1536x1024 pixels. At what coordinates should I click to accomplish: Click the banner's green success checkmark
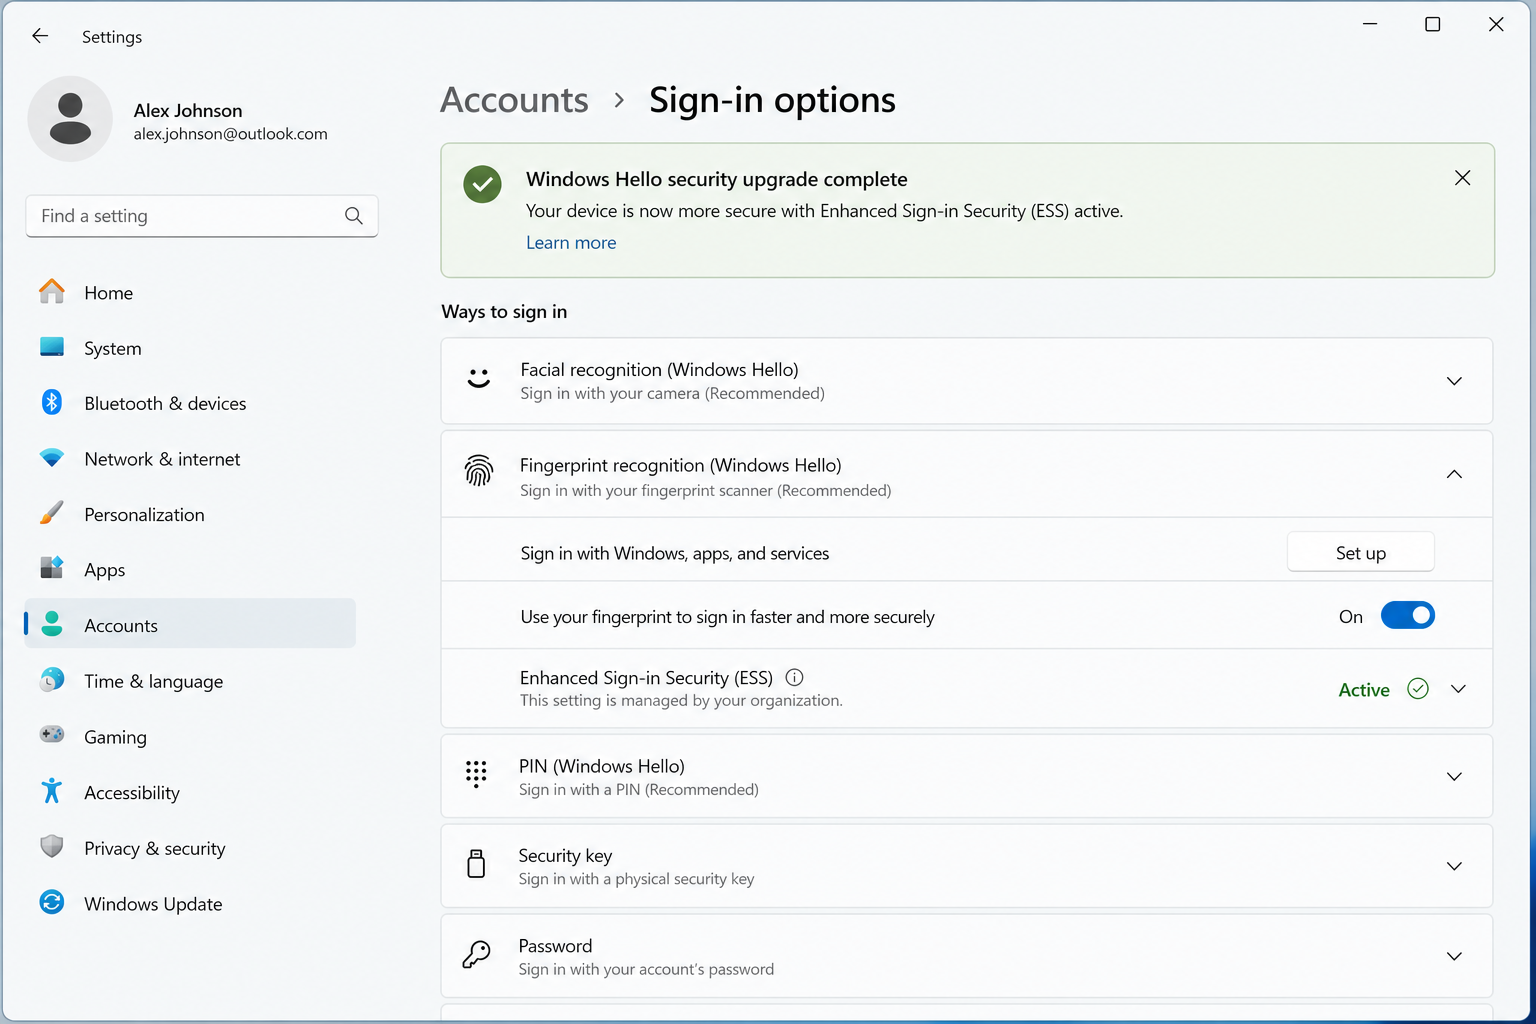[483, 184]
